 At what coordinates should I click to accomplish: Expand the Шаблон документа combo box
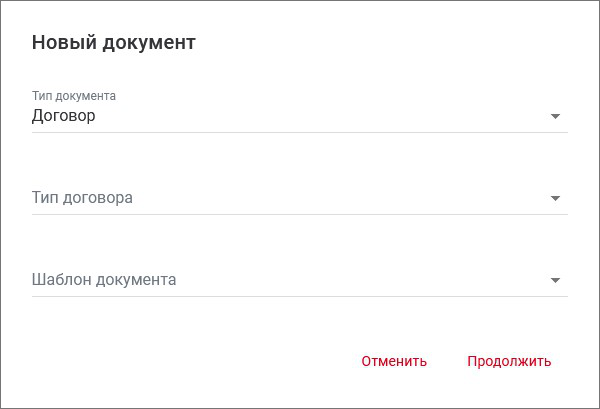(x=299, y=280)
